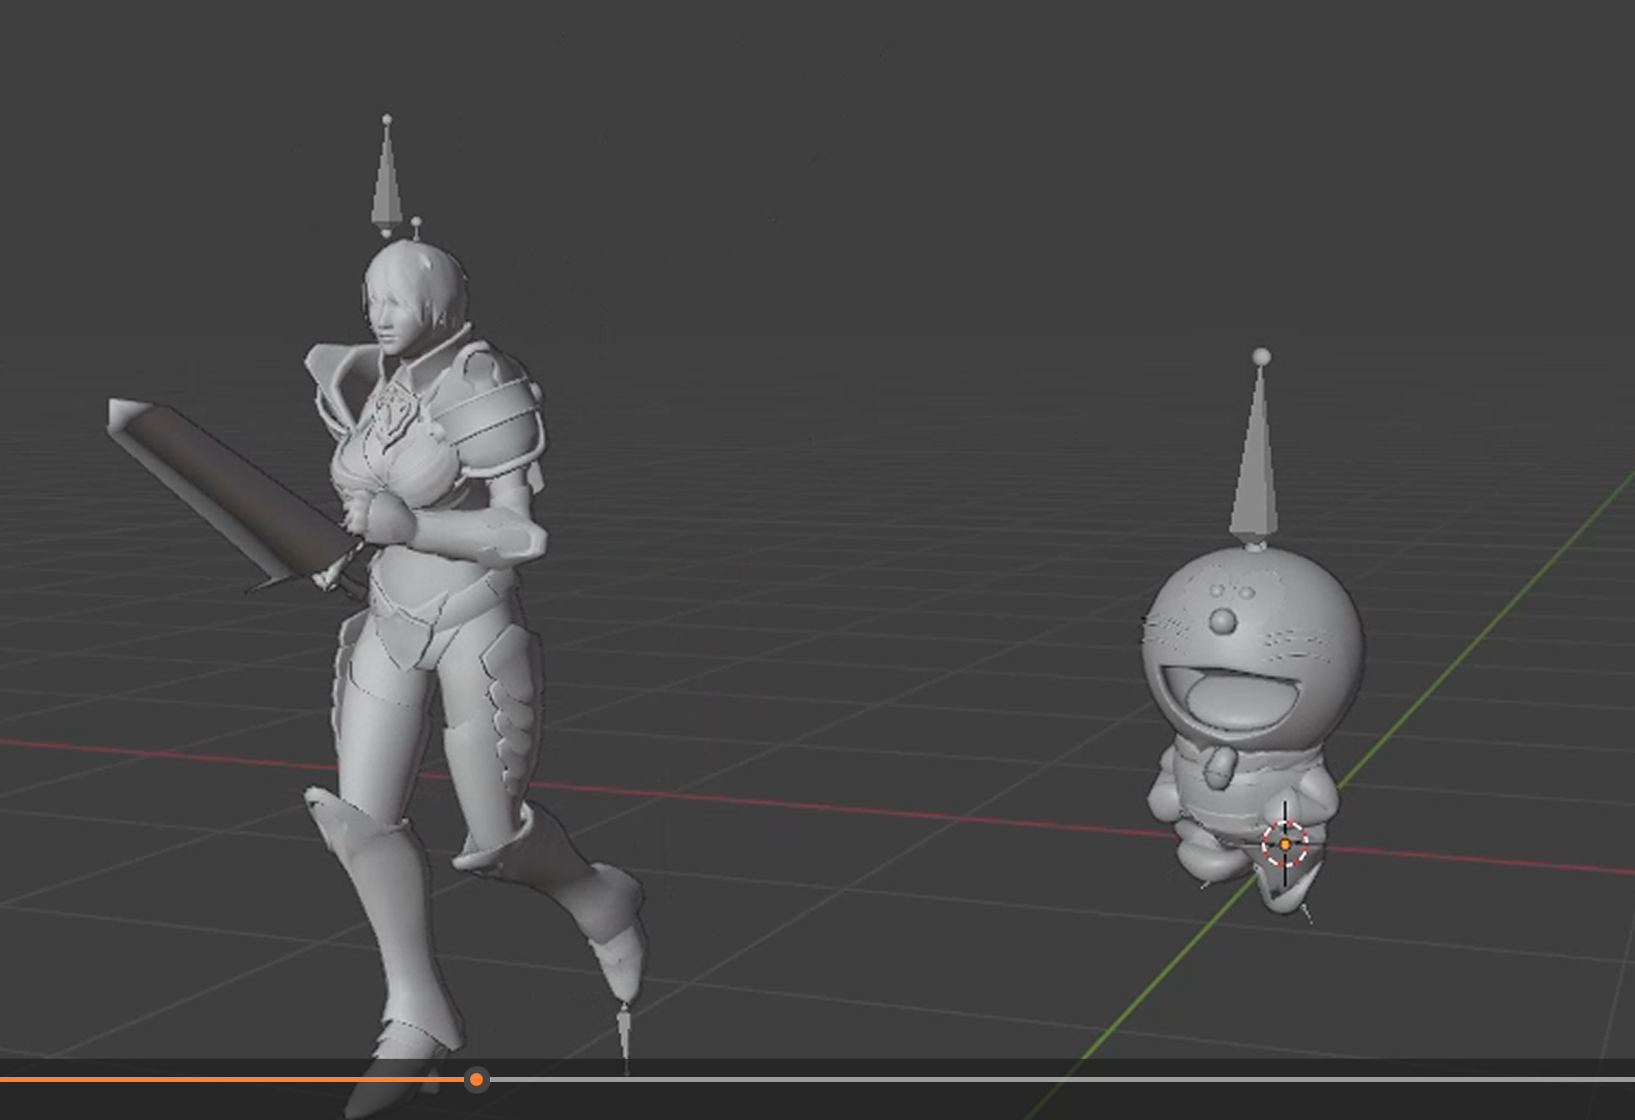Select the knight's greatsword mesh
Viewport: 1635px width, 1120px height.
click(x=236, y=497)
